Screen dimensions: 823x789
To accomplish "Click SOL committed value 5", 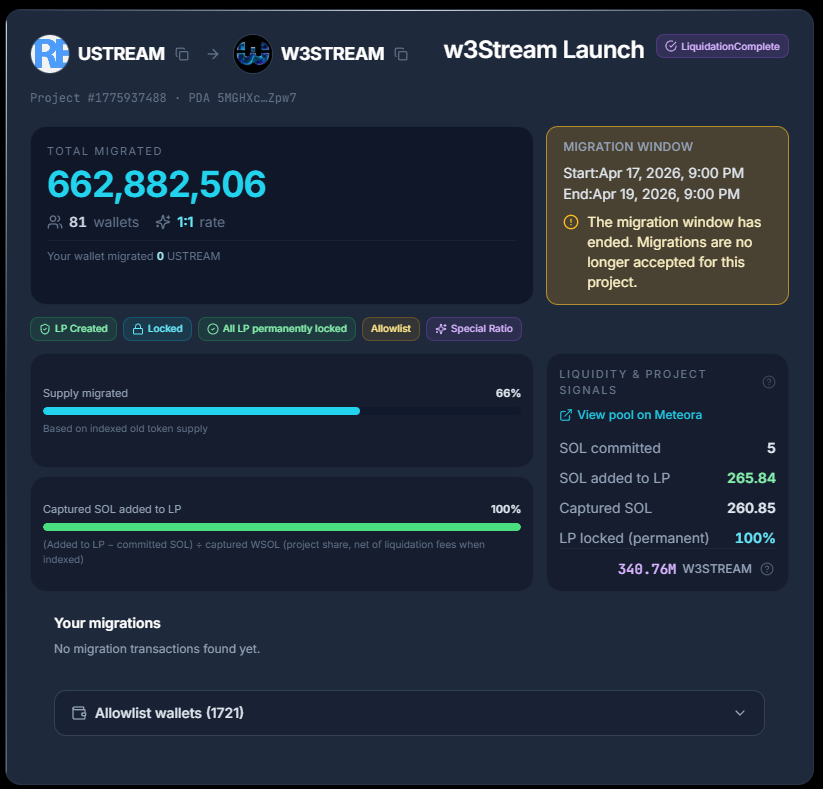I will (x=771, y=448).
